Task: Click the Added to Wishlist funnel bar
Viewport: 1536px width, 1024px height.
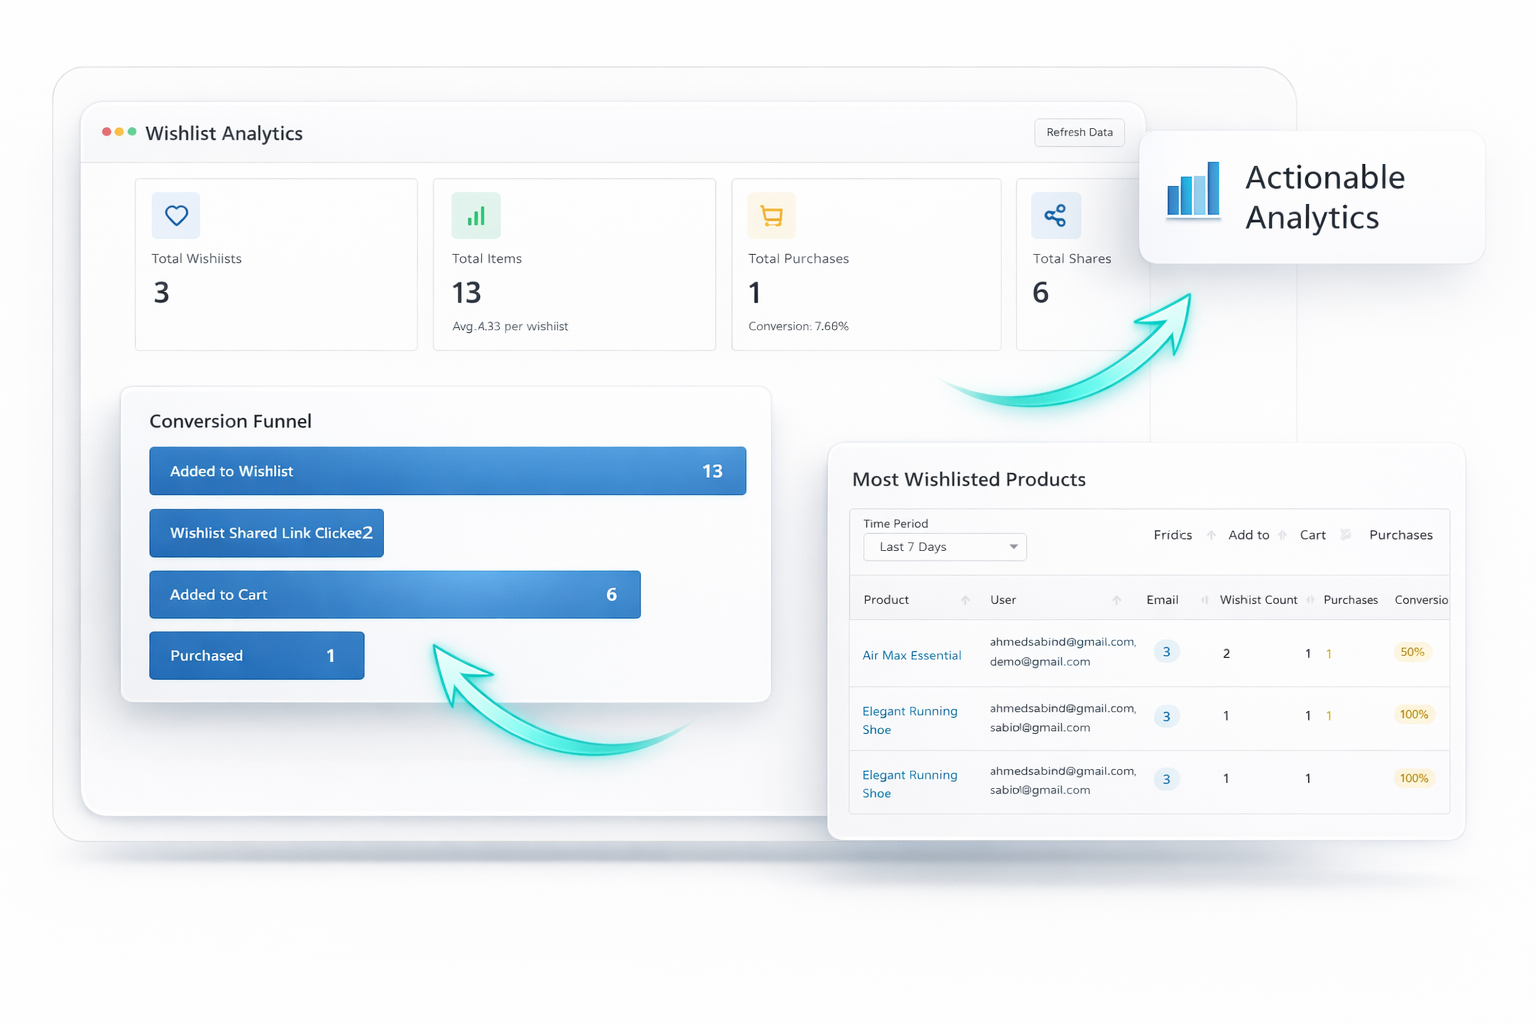Action: click(x=447, y=471)
